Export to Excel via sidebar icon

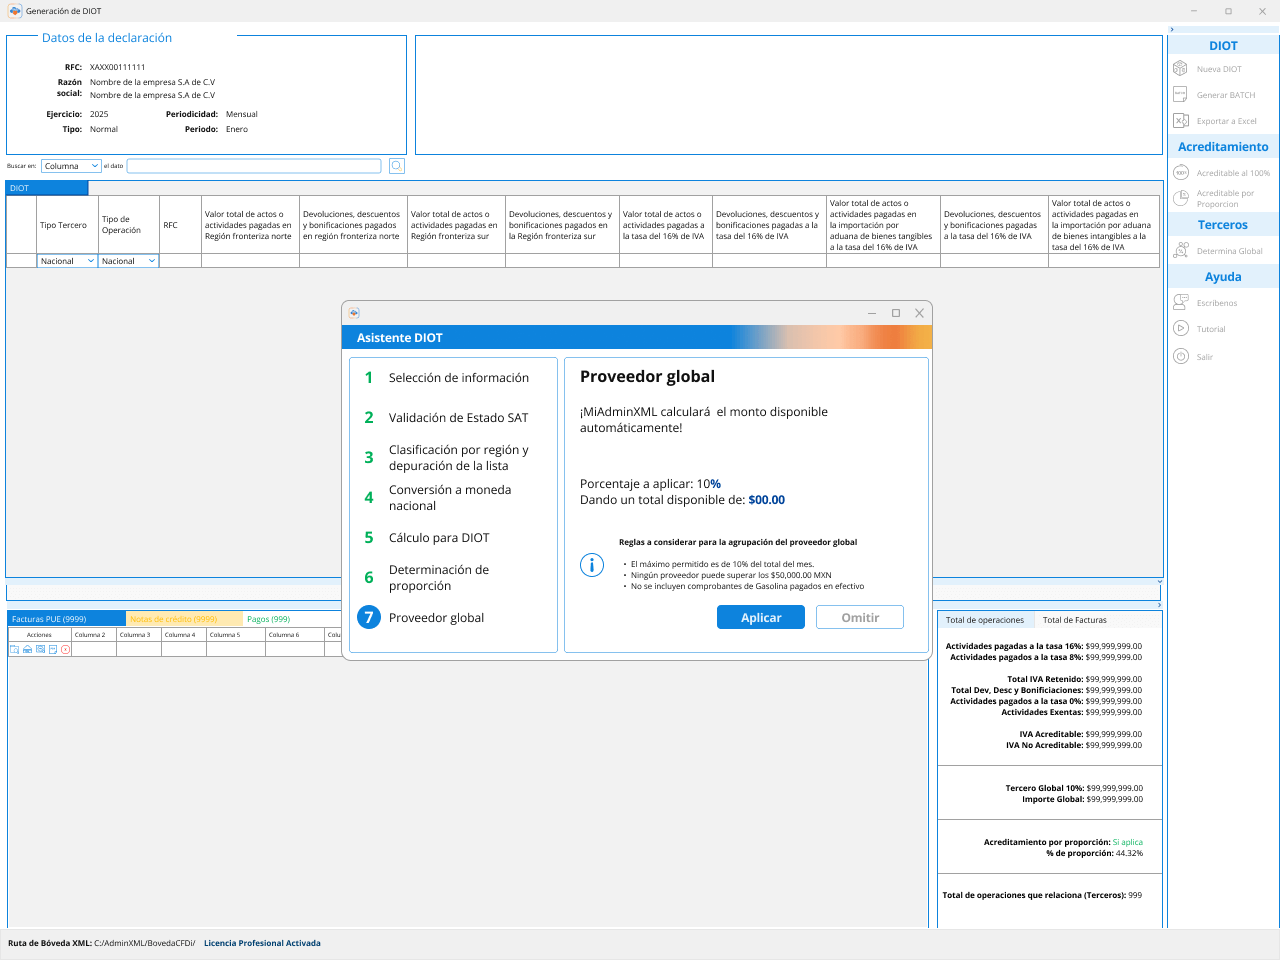[1180, 121]
